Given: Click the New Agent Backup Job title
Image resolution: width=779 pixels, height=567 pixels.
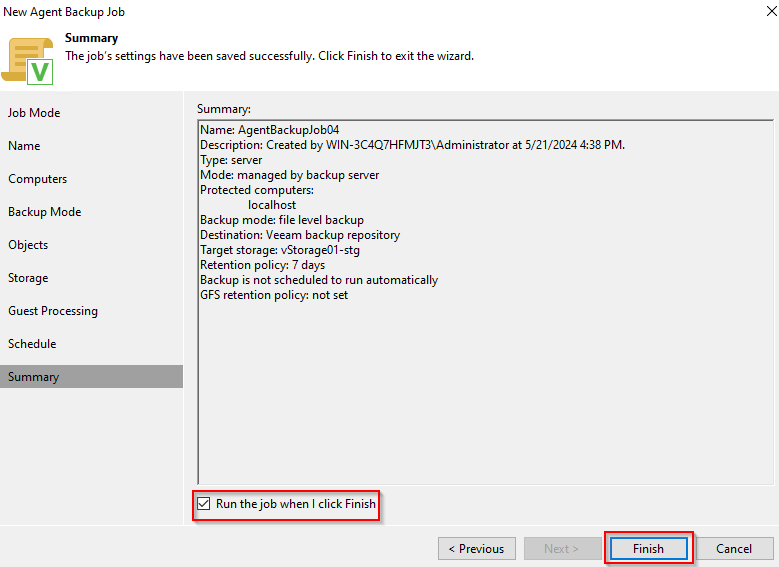Looking at the screenshot, I should (65, 12).
